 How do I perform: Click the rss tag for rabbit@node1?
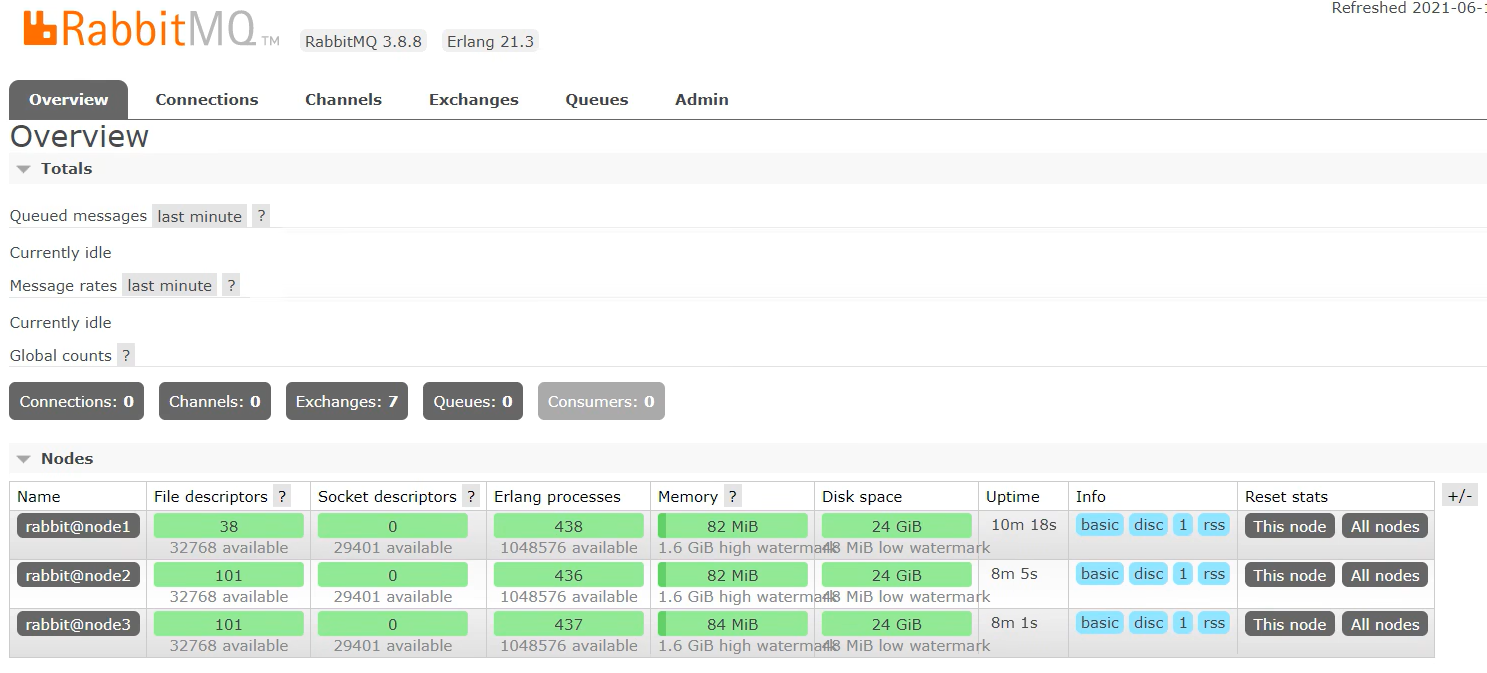pyautogui.click(x=1214, y=524)
